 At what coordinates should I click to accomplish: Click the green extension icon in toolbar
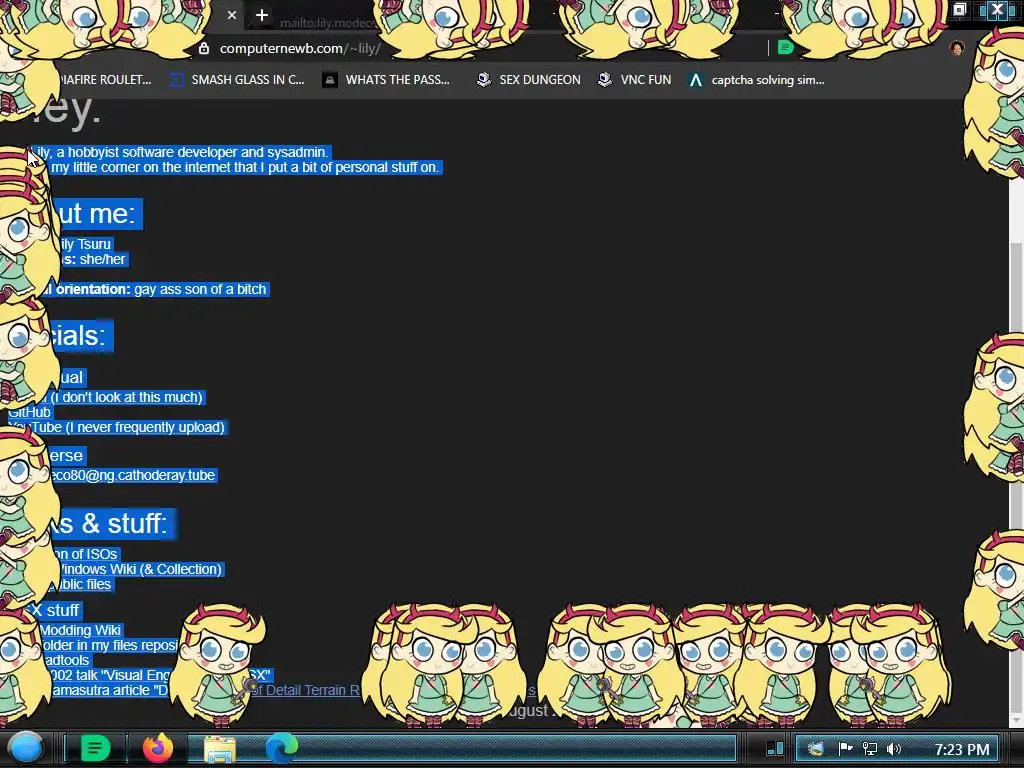coord(786,48)
